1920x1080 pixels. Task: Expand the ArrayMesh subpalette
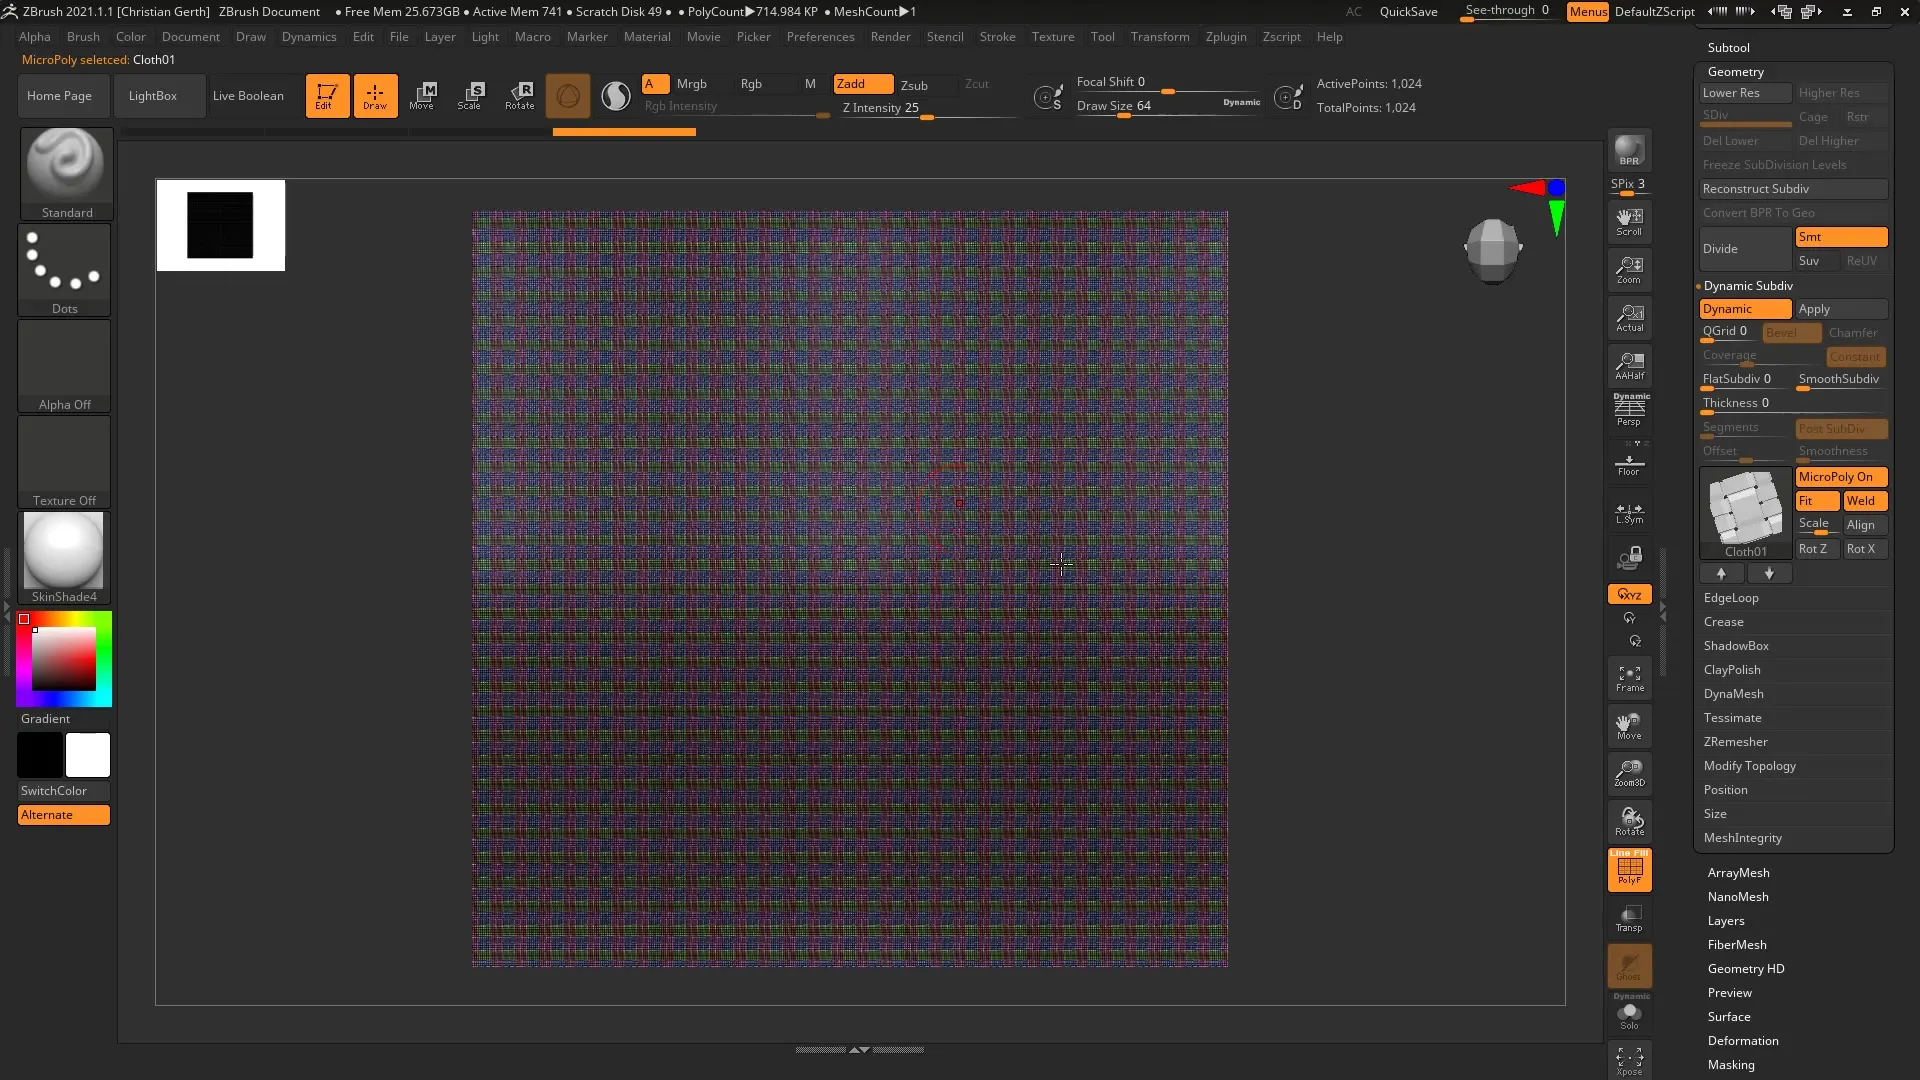coord(1738,873)
